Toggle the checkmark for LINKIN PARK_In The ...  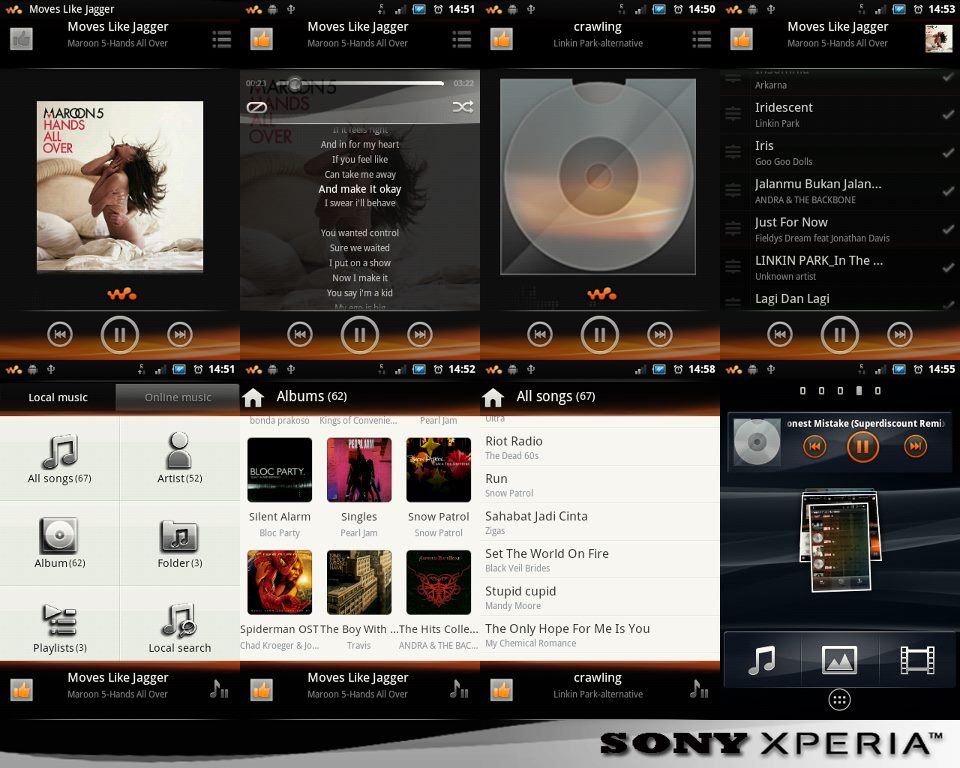point(948,268)
